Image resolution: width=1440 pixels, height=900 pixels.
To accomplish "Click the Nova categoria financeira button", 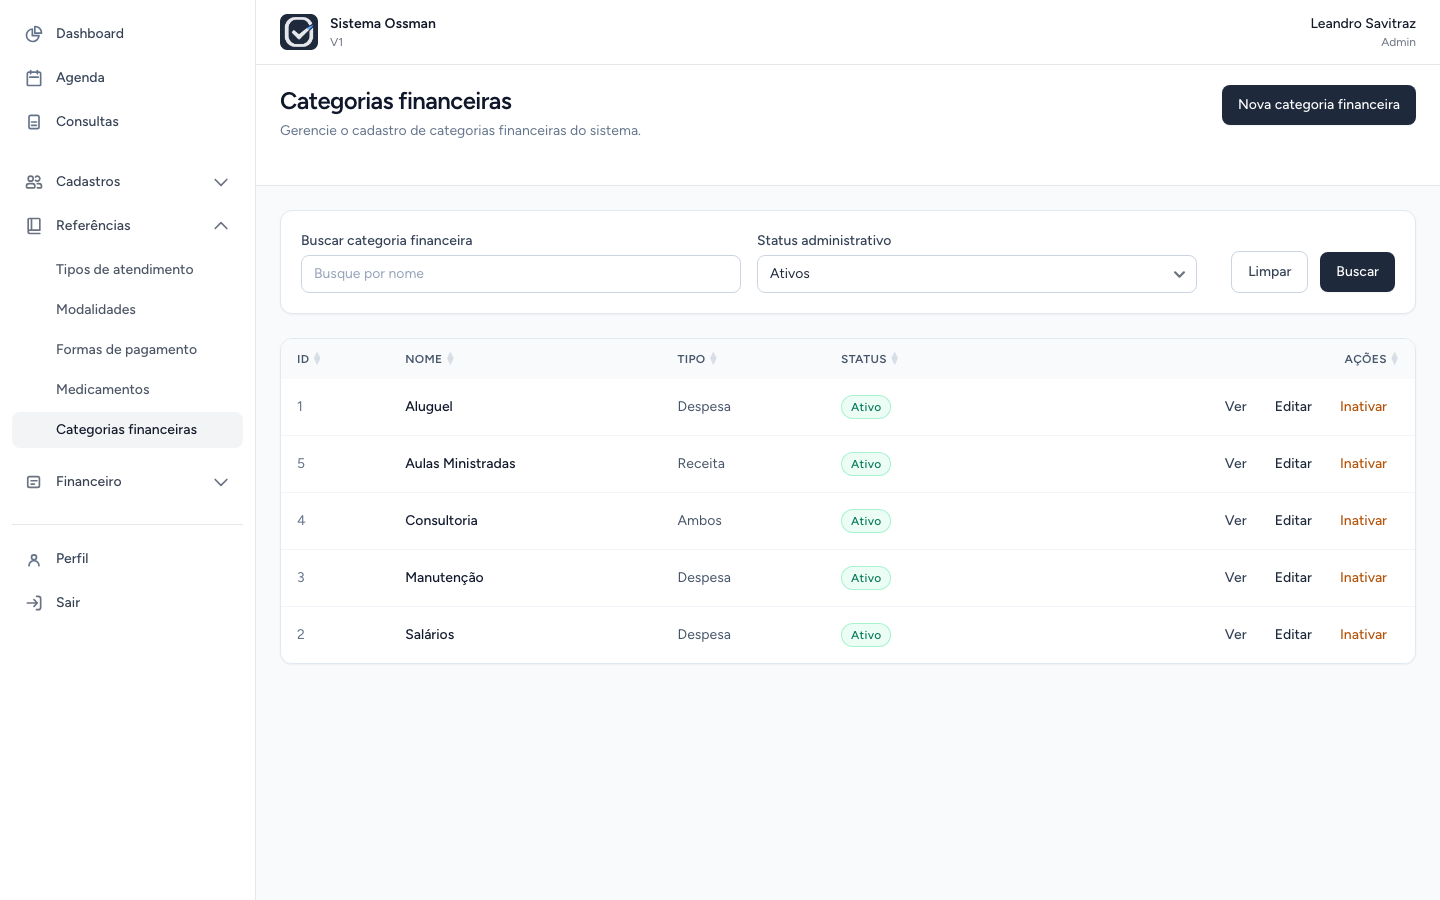I will click(1319, 105).
